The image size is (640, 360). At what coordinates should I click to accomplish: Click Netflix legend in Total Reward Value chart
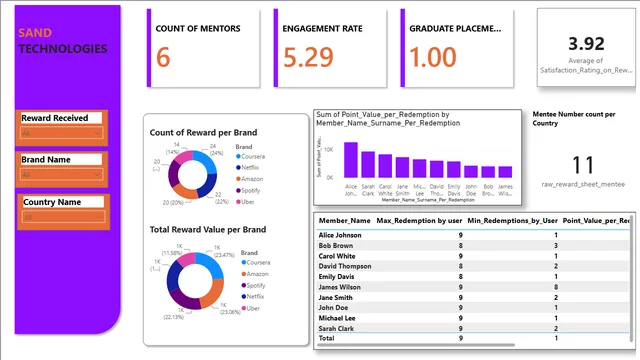pyautogui.click(x=253, y=296)
